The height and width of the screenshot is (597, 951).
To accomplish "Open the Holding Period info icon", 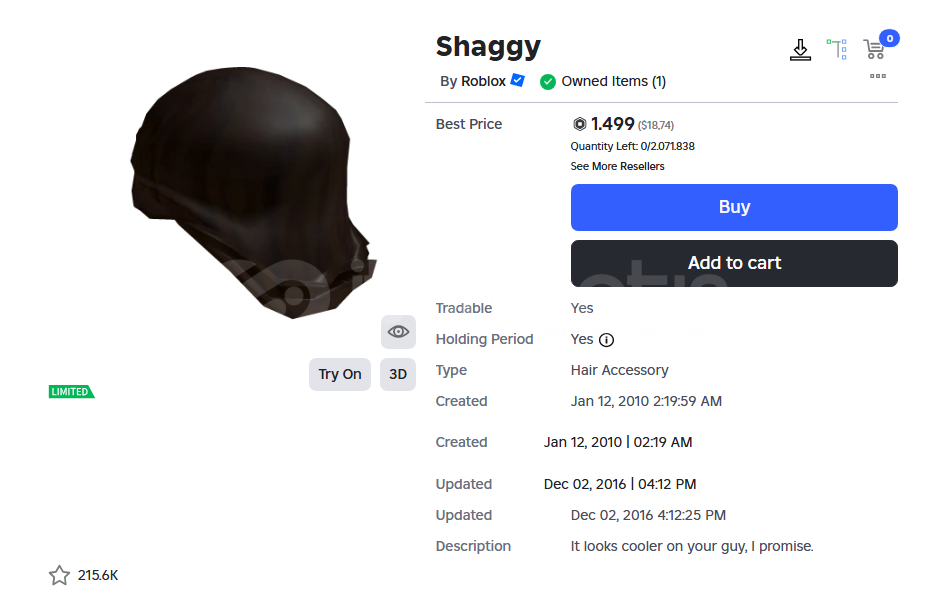I will coord(607,340).
